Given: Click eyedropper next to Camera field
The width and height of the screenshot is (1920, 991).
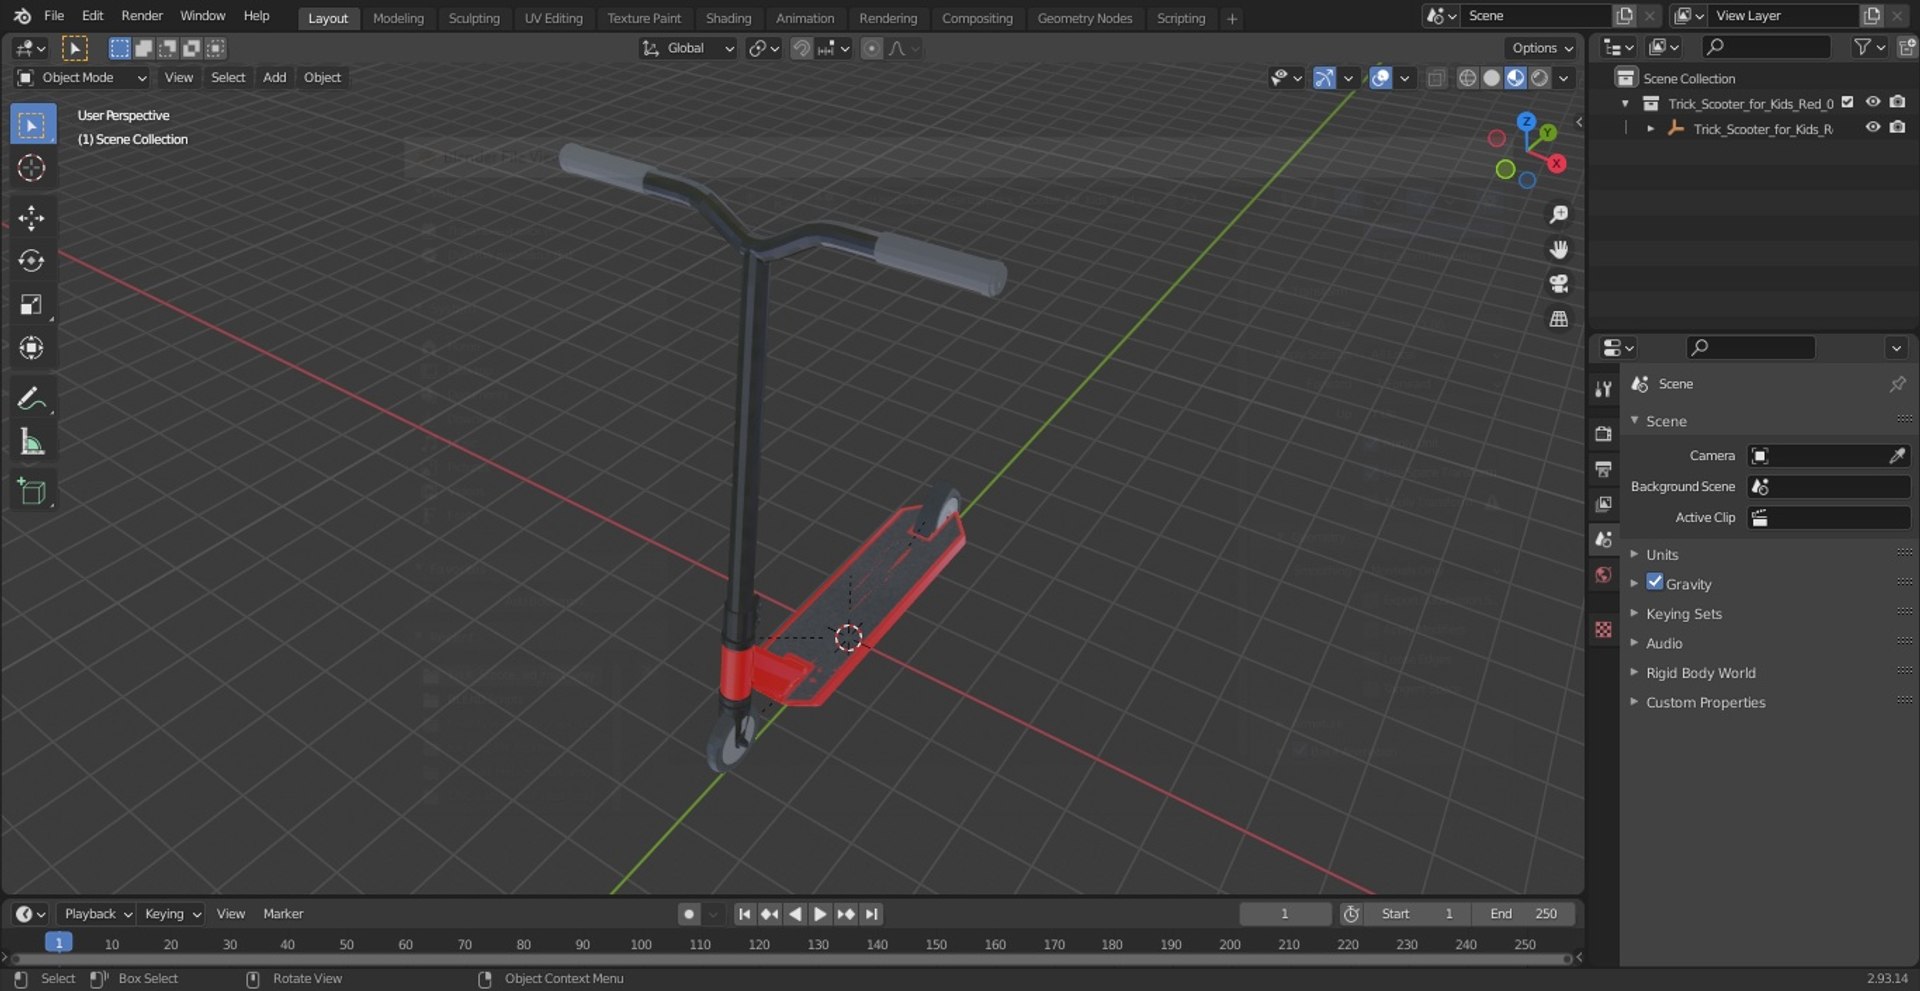Looking at the screenshot, I should [1896, 456].
